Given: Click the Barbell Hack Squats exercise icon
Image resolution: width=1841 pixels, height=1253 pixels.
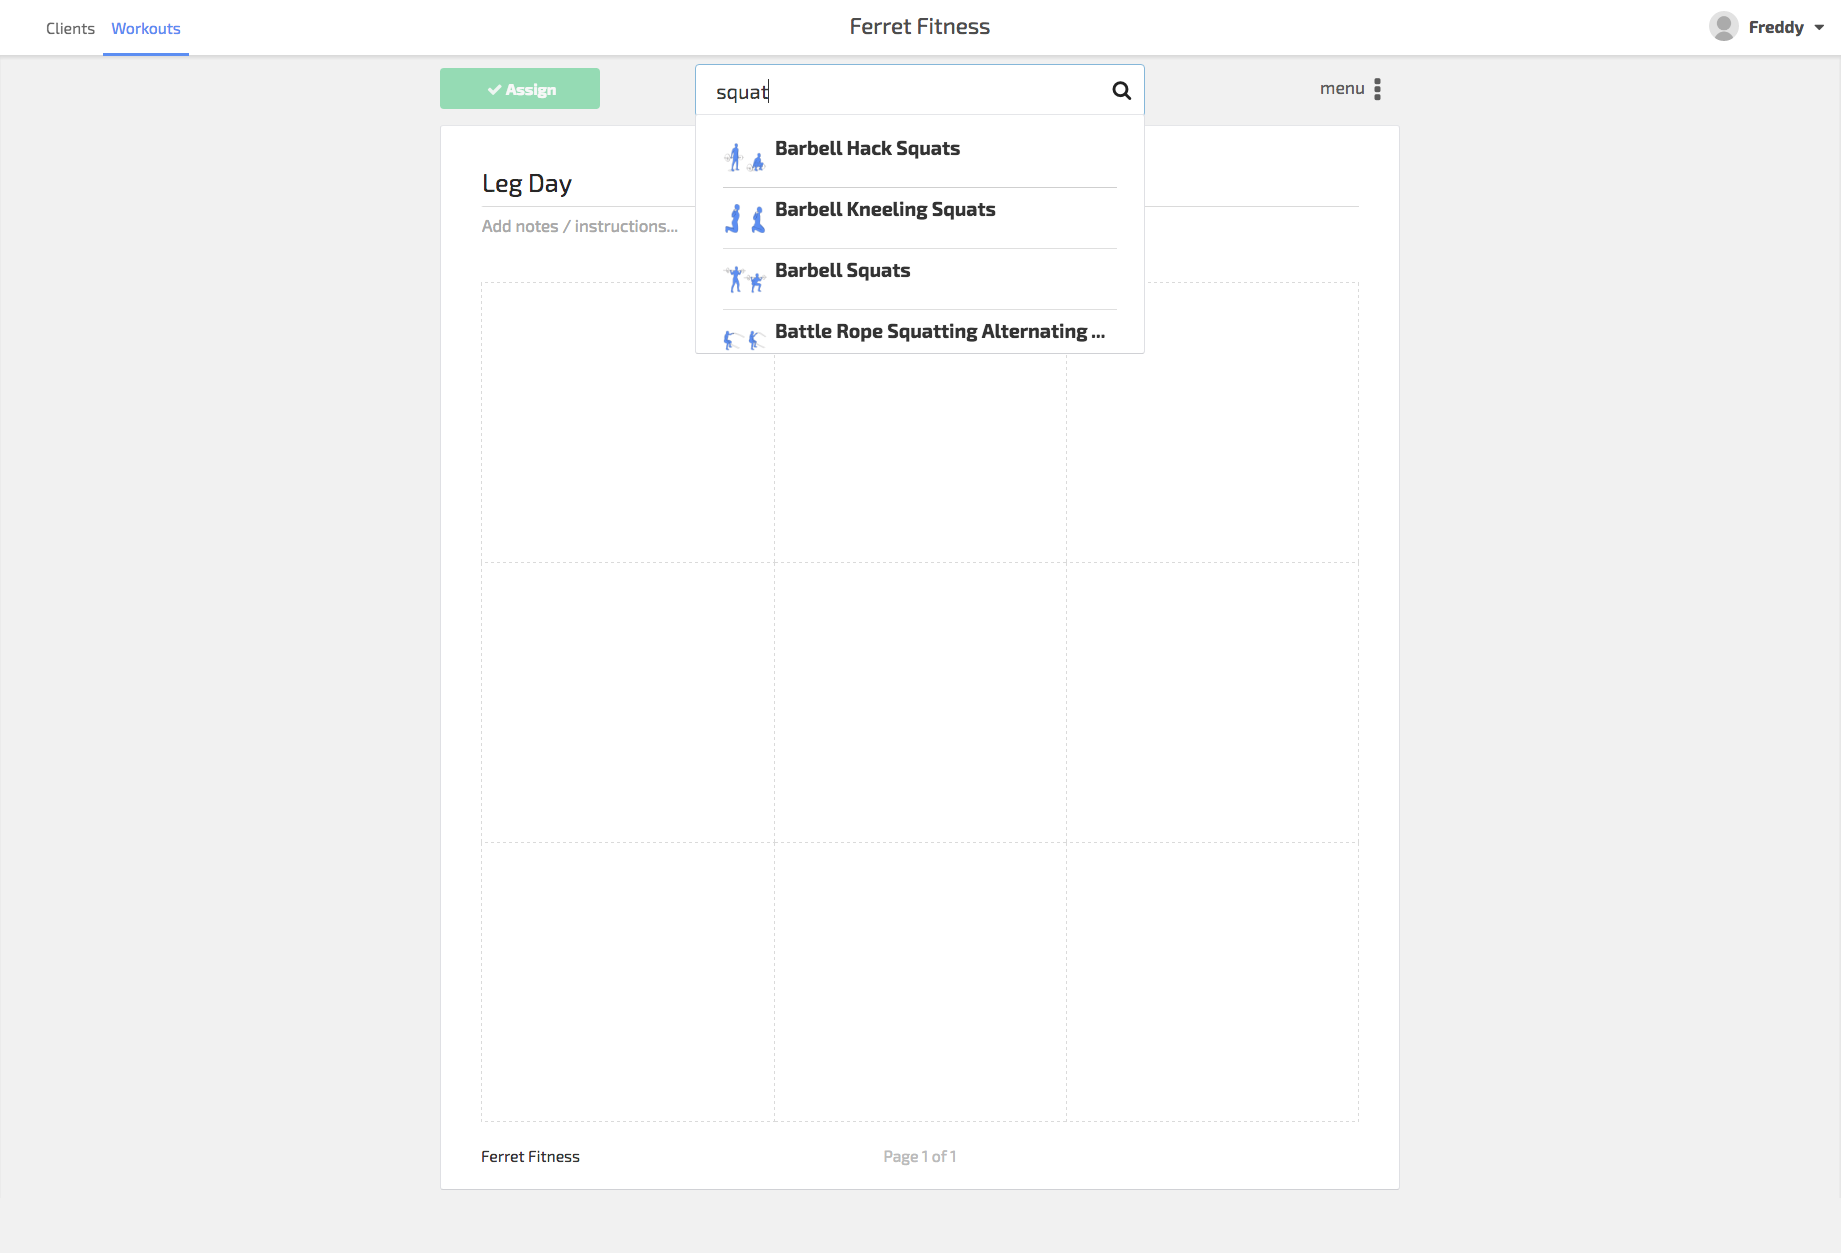Looking at the screenshot, I should tap(745, 157).
